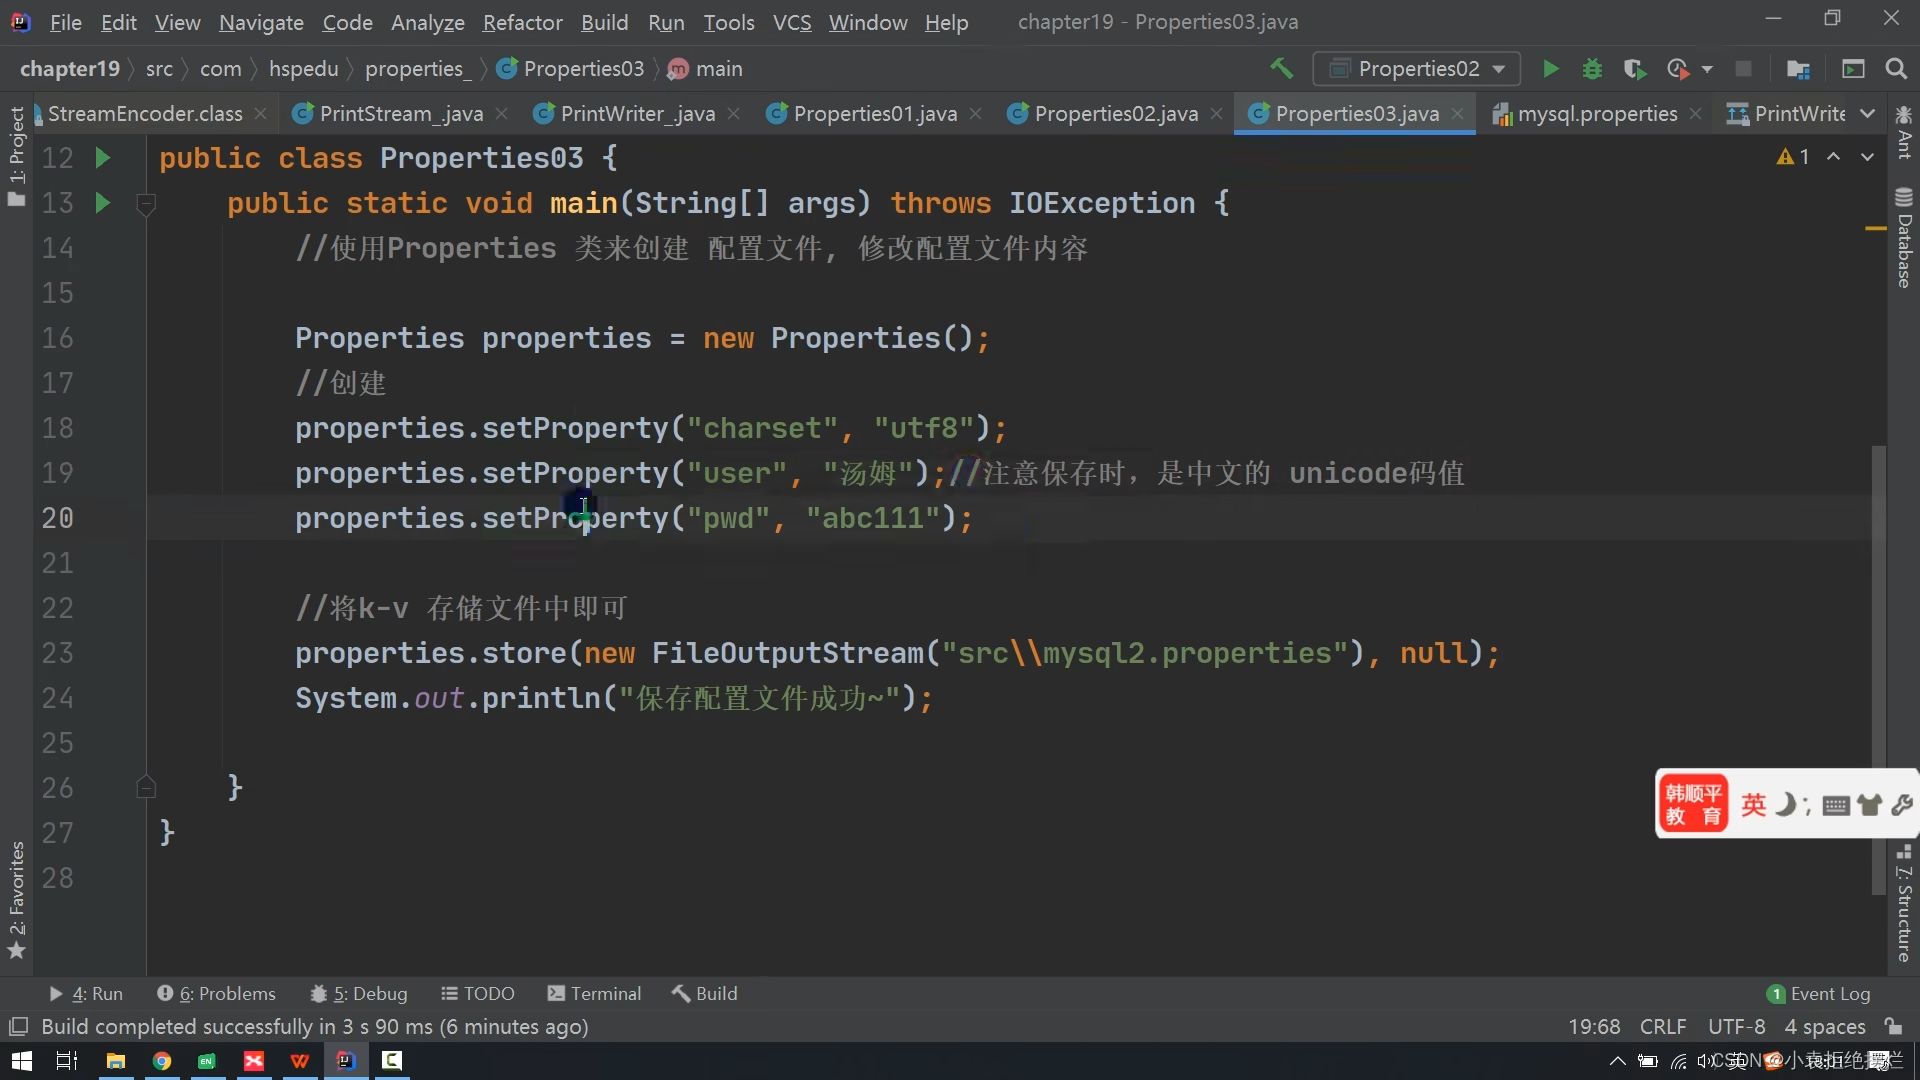Open Search Everywhere magnifier icon
Viewport: 1920px width, 1080px height.
point(1895,69)
